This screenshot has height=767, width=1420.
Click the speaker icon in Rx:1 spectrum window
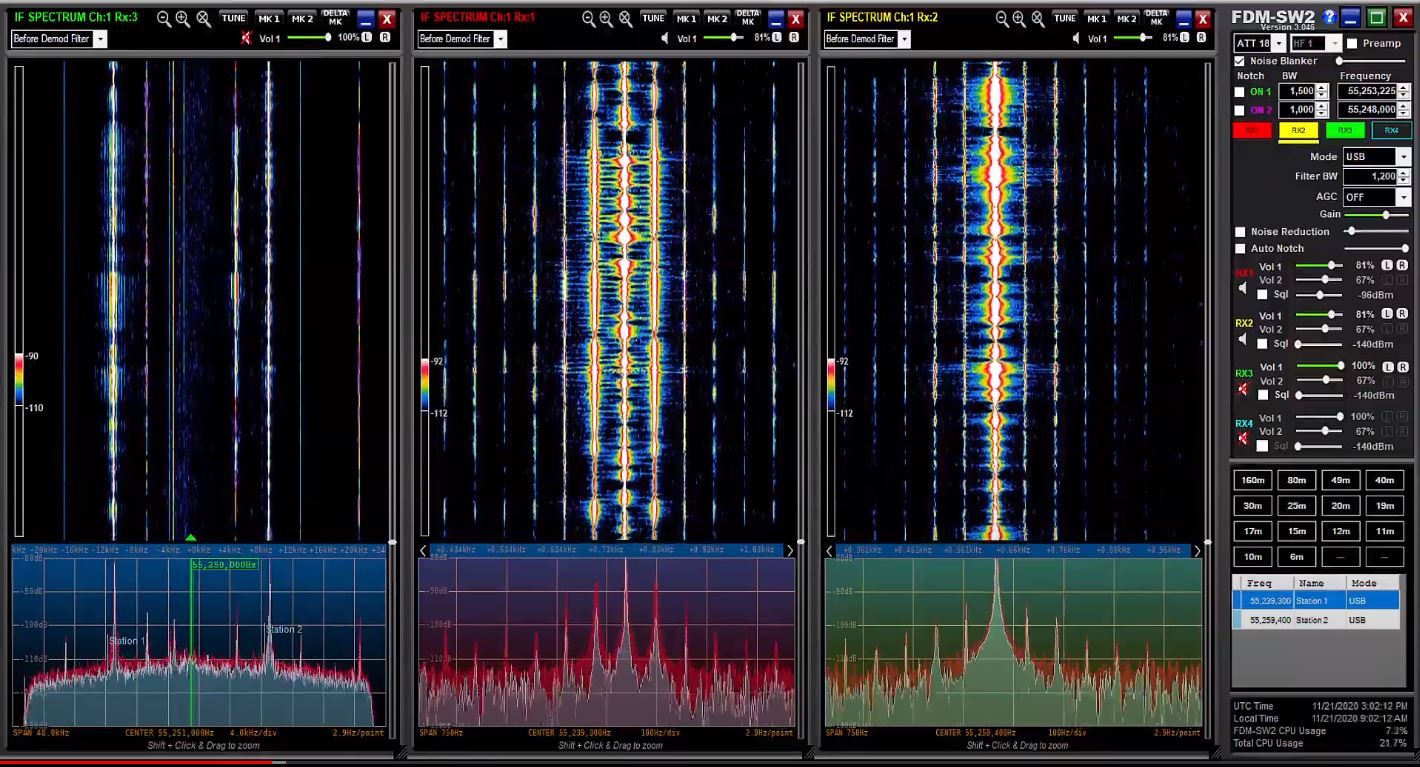[x=664, y=37]
